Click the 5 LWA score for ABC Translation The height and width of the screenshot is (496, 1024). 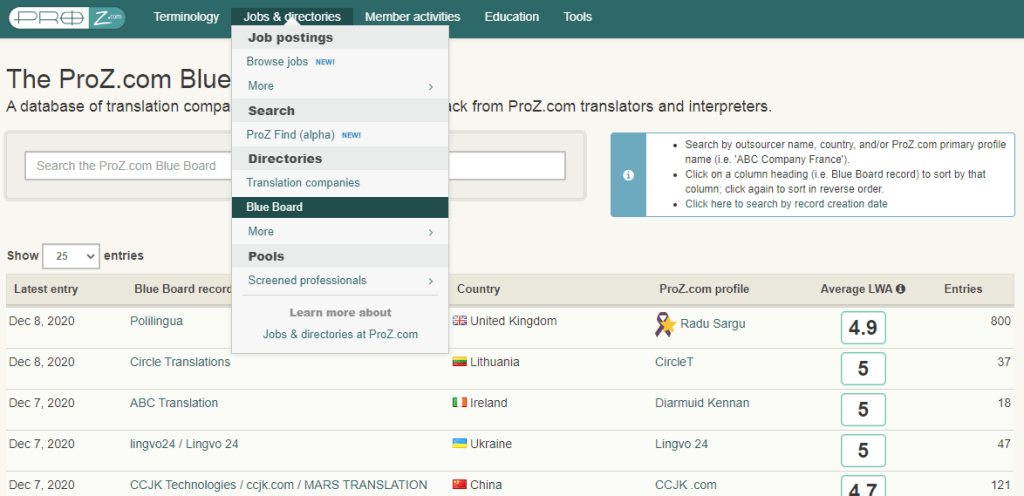[x=863, y=410]
